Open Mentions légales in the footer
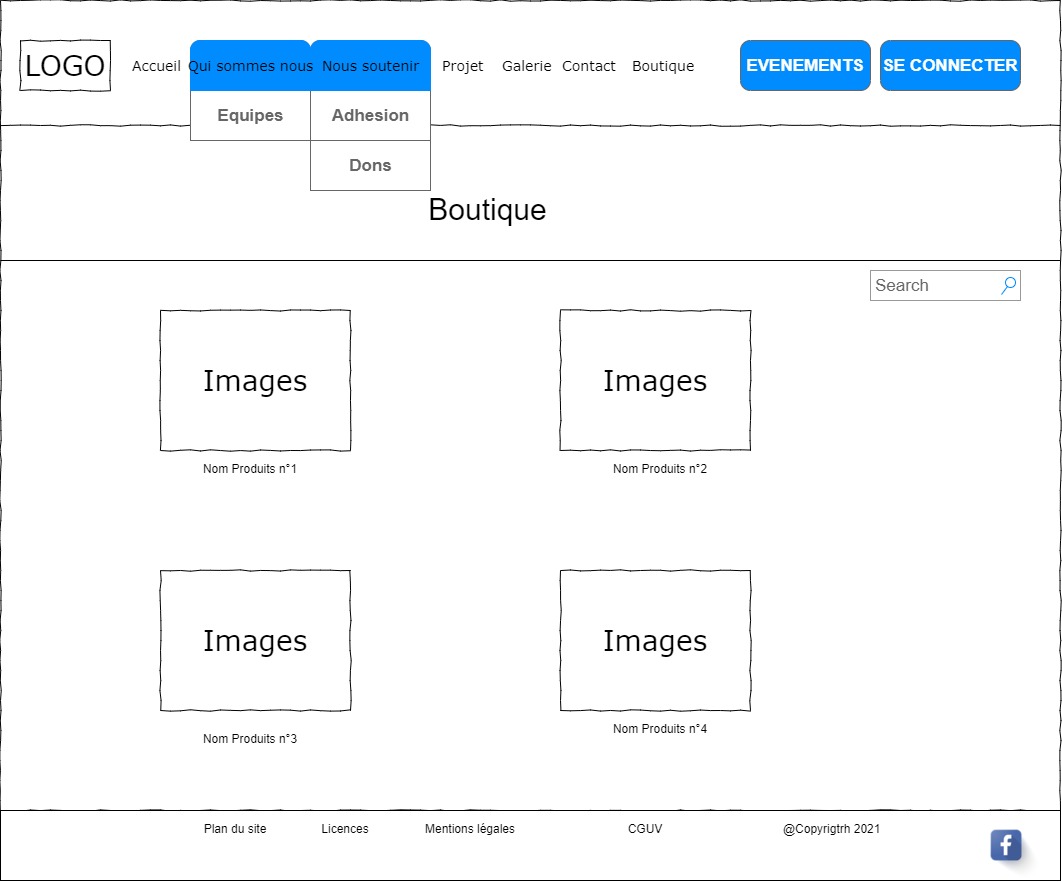This screenshot has height=882, width=1062. click(469, 829)
